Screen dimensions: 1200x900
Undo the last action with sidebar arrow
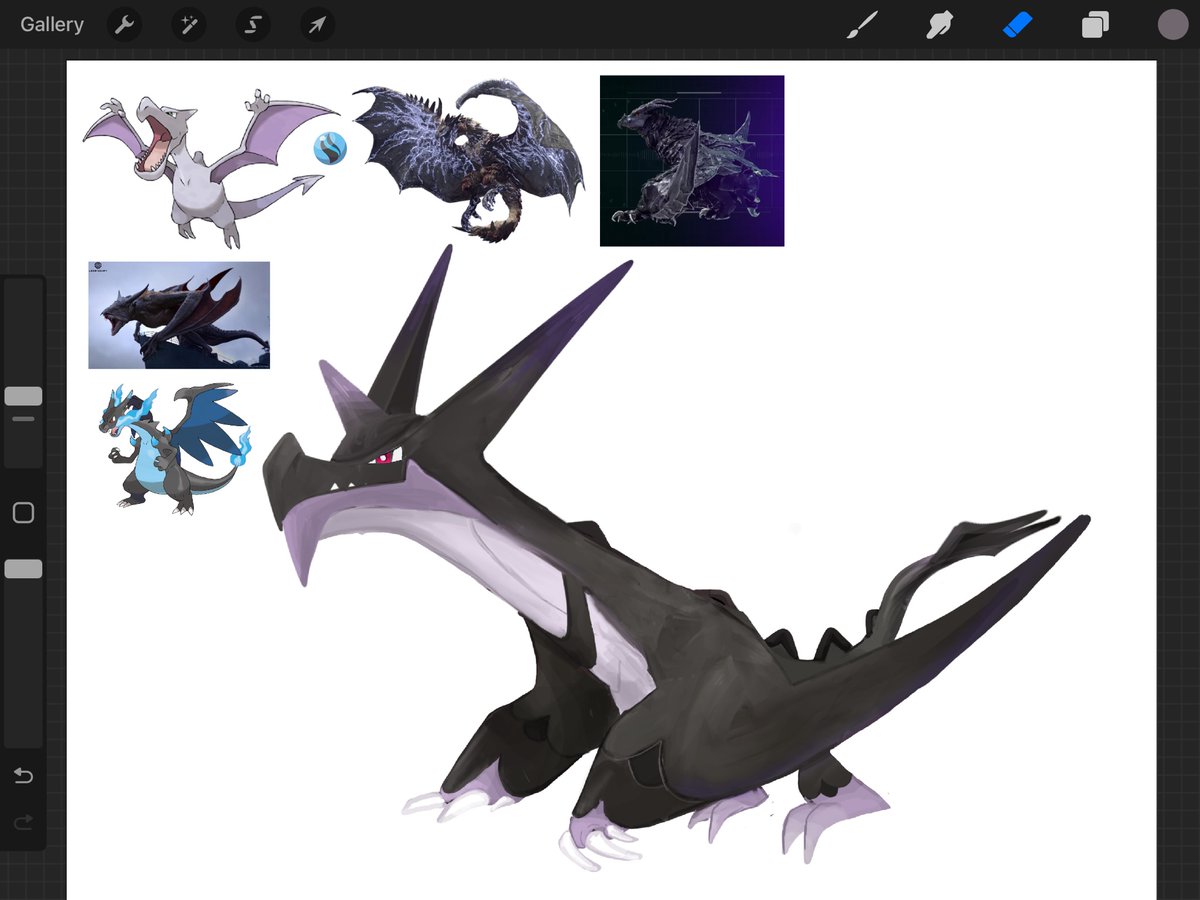23,776
